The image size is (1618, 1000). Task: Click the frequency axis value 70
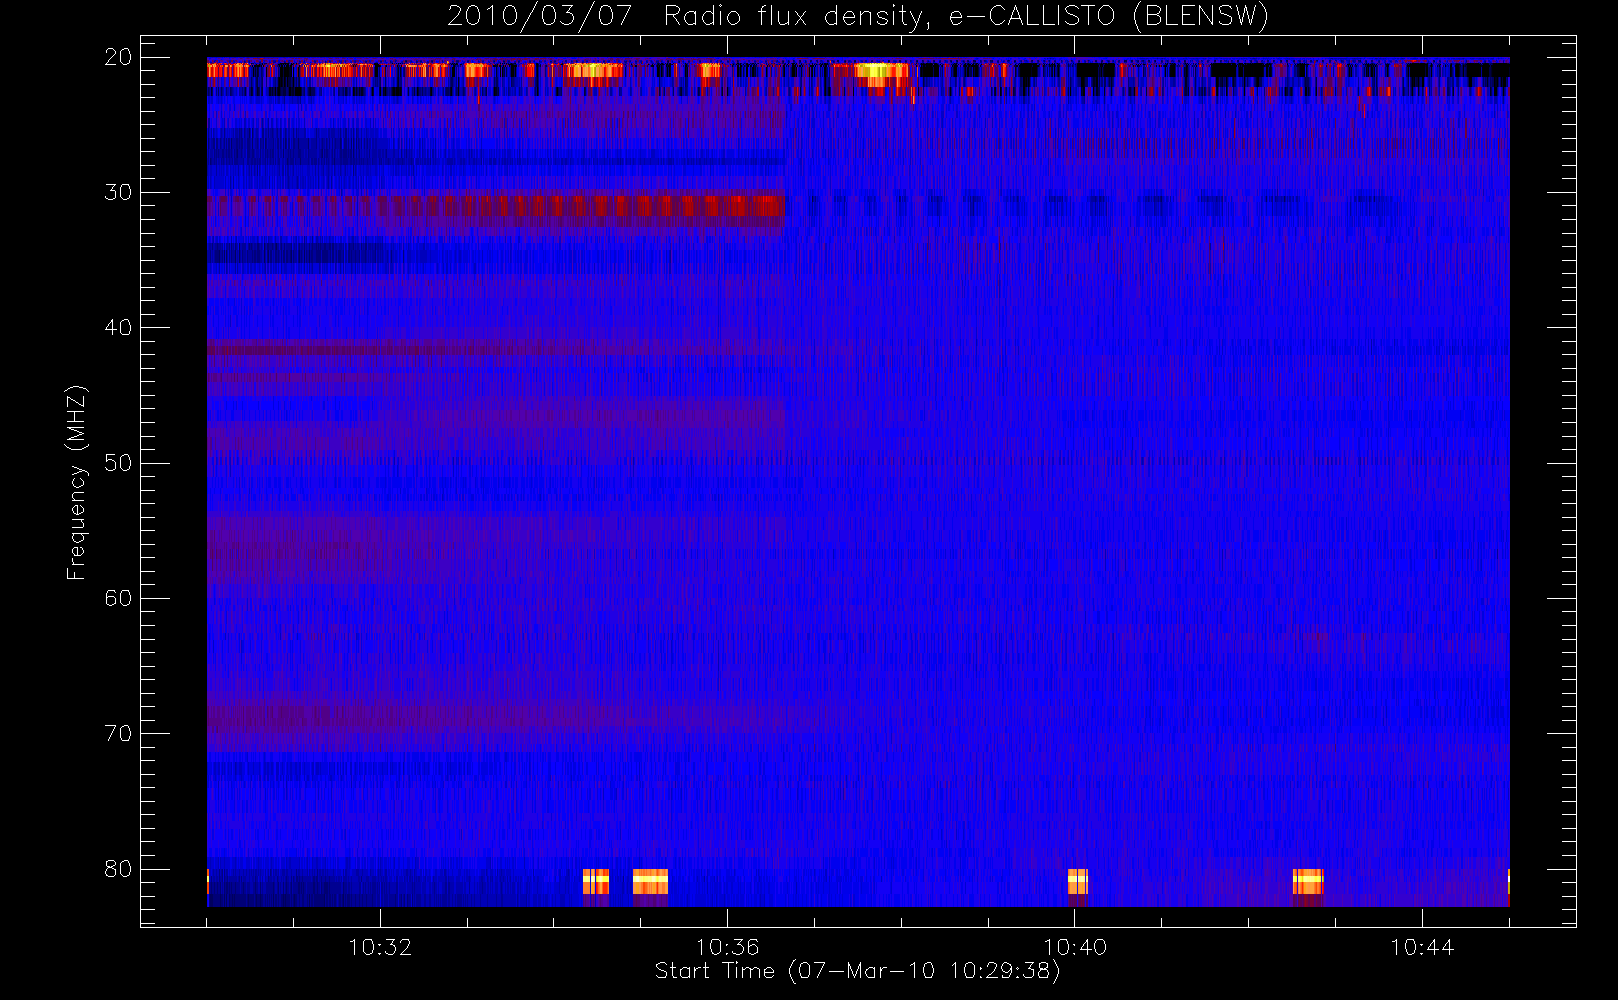click(118, 733)
